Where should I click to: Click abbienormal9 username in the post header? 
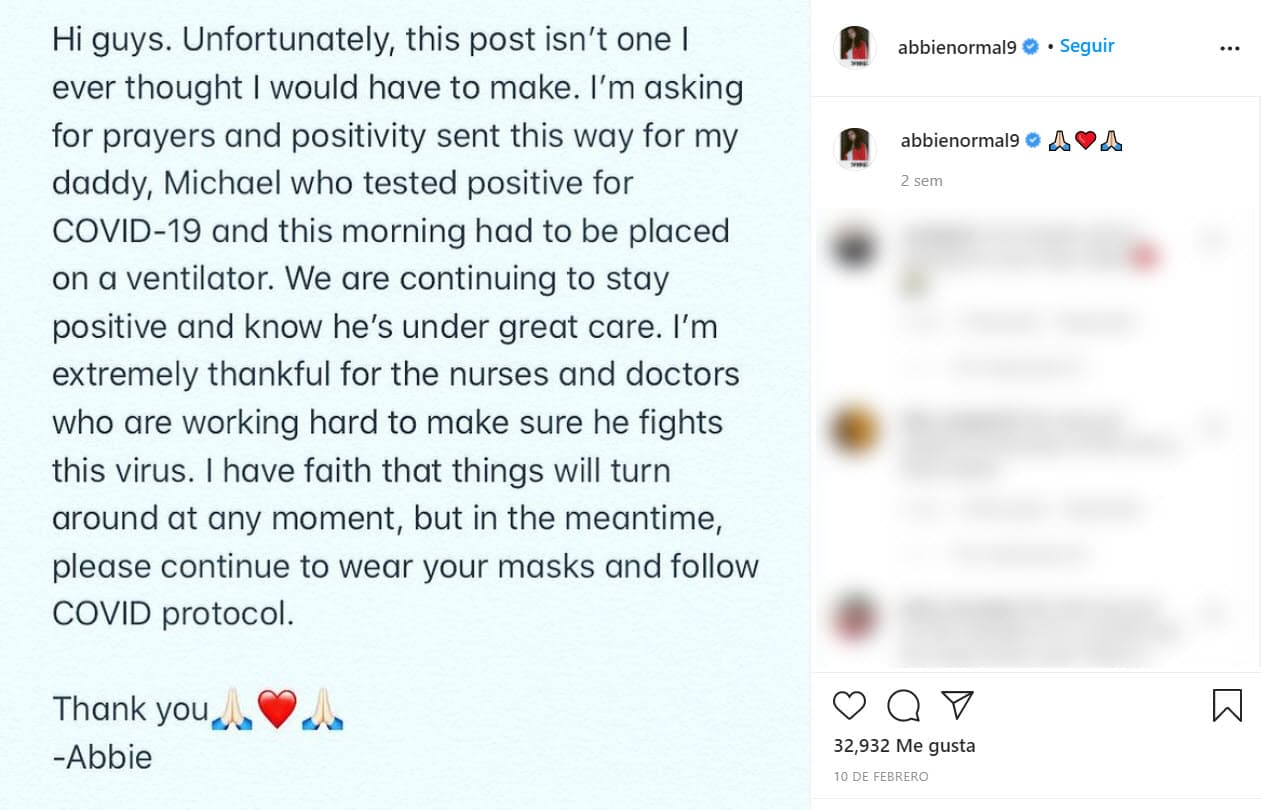click(958, 47)
